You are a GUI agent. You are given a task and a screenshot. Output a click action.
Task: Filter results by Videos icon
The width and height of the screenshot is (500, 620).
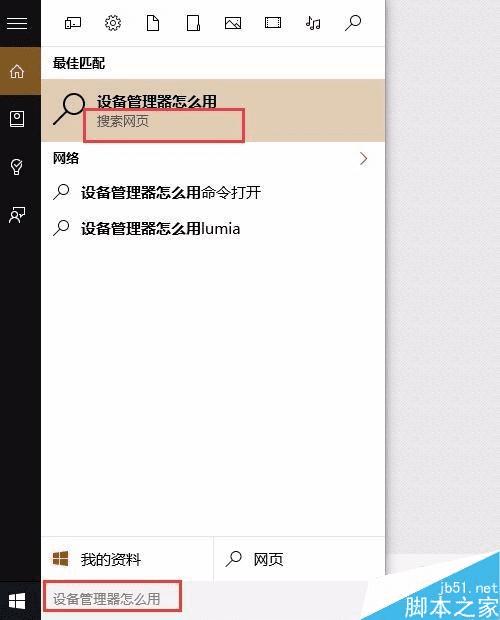pos(273,23)
